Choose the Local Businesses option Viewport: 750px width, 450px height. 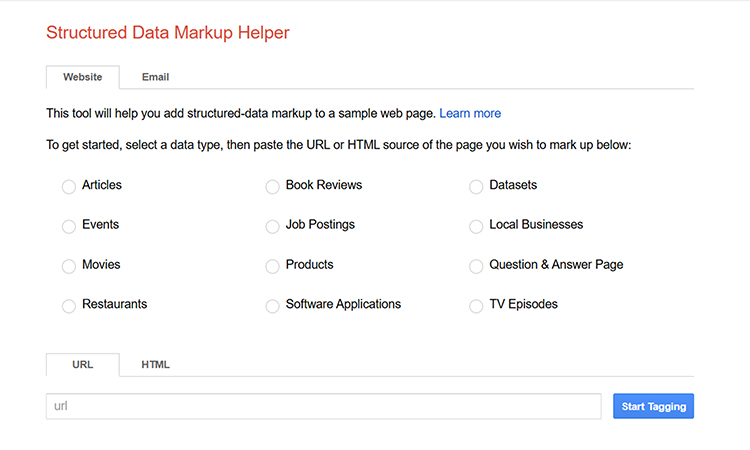coord(476,227)
